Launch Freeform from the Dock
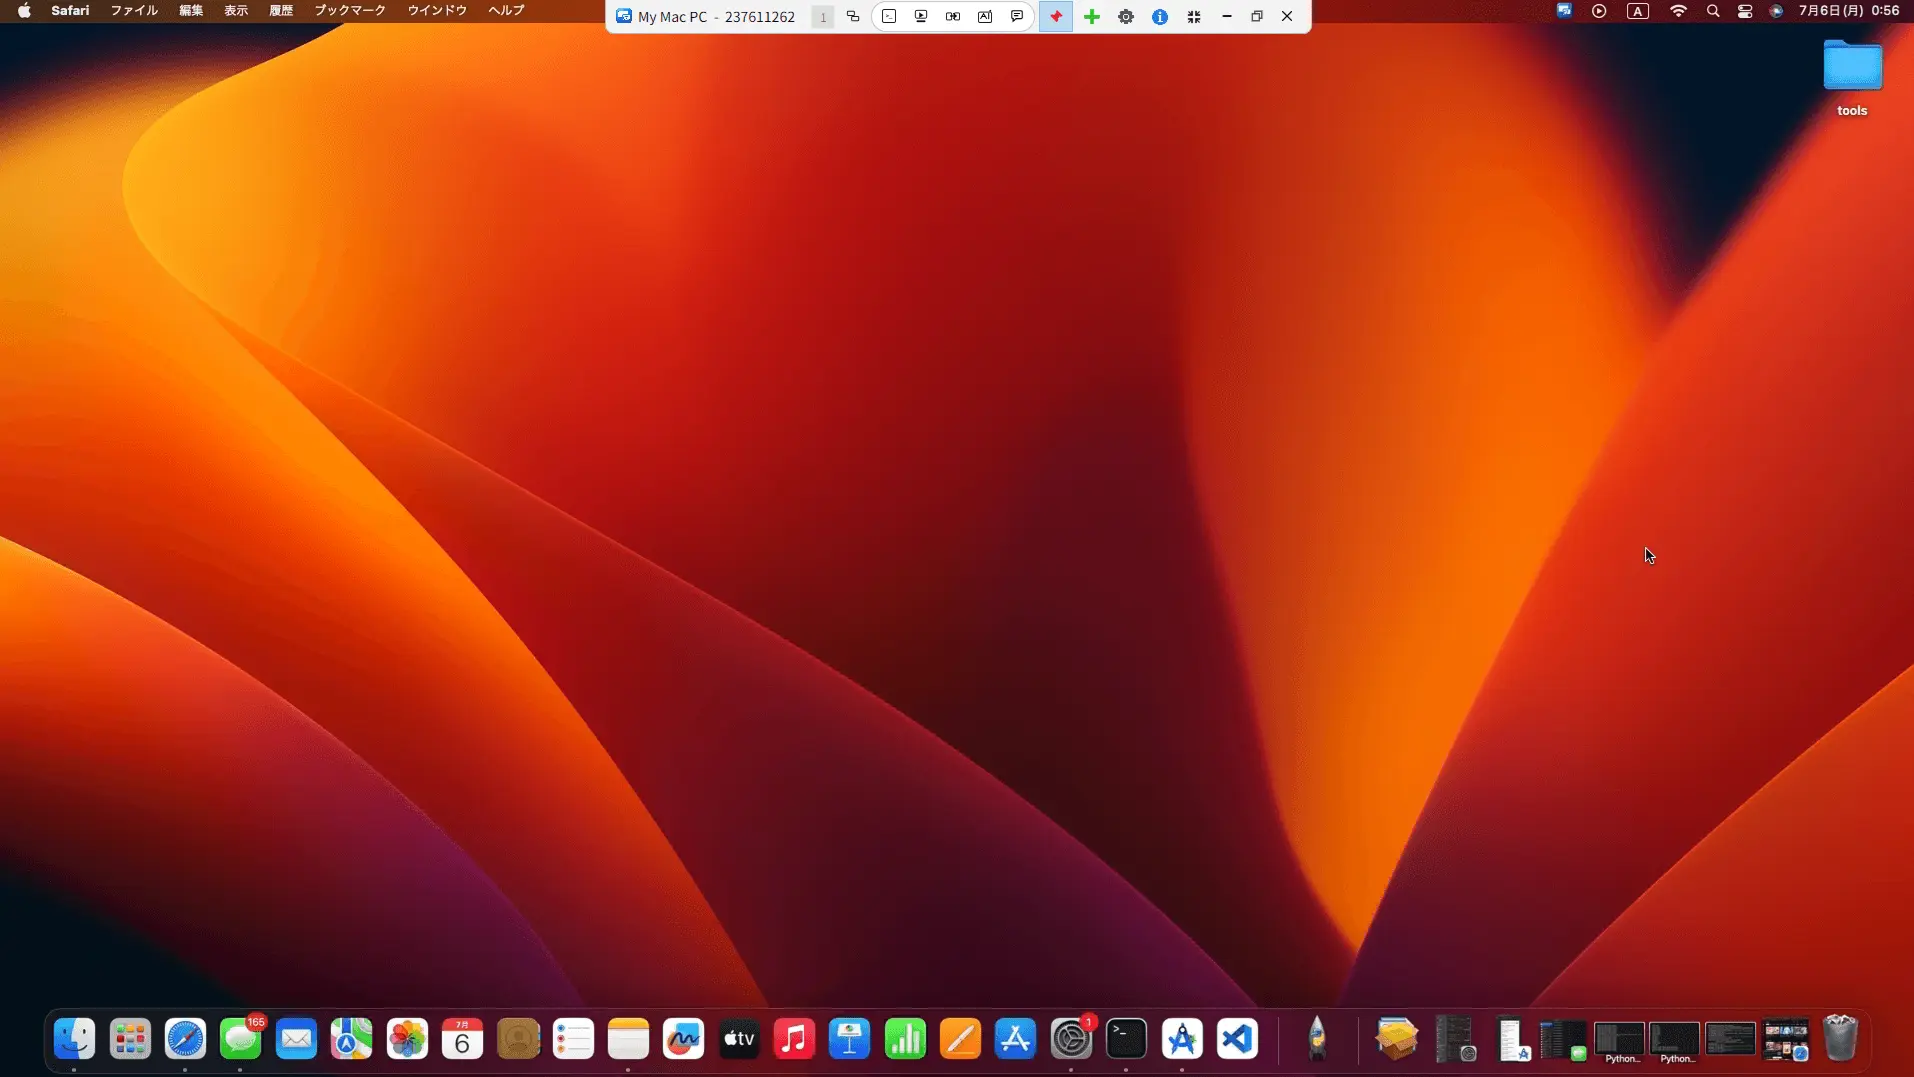Viewport: 1914px width, 1077px height. point(684,1040)
